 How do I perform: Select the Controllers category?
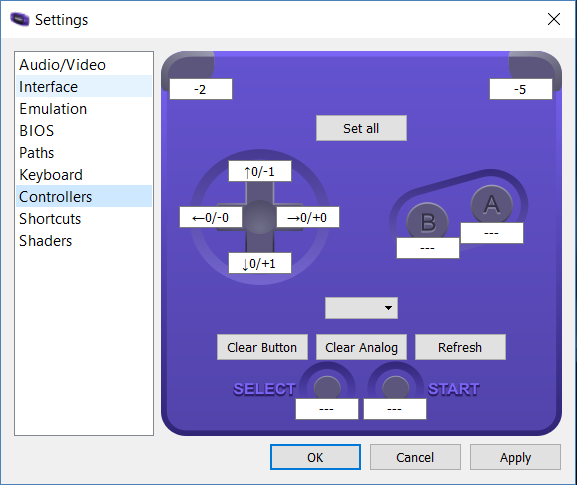pos(84,197)
